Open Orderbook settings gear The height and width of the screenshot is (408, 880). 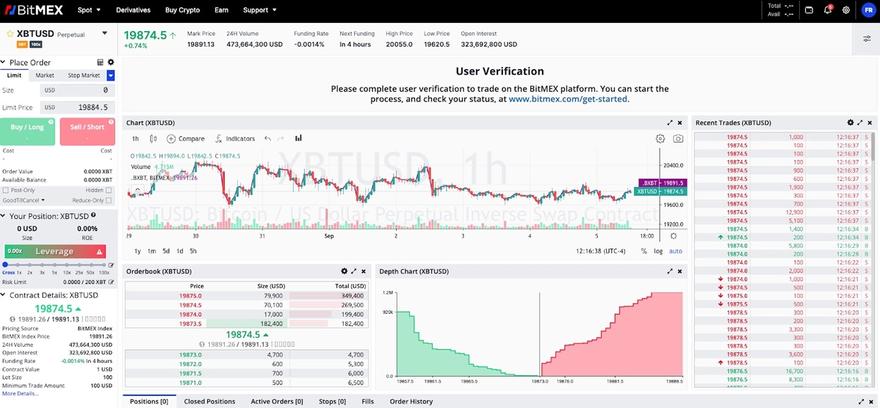coord(344,271)
